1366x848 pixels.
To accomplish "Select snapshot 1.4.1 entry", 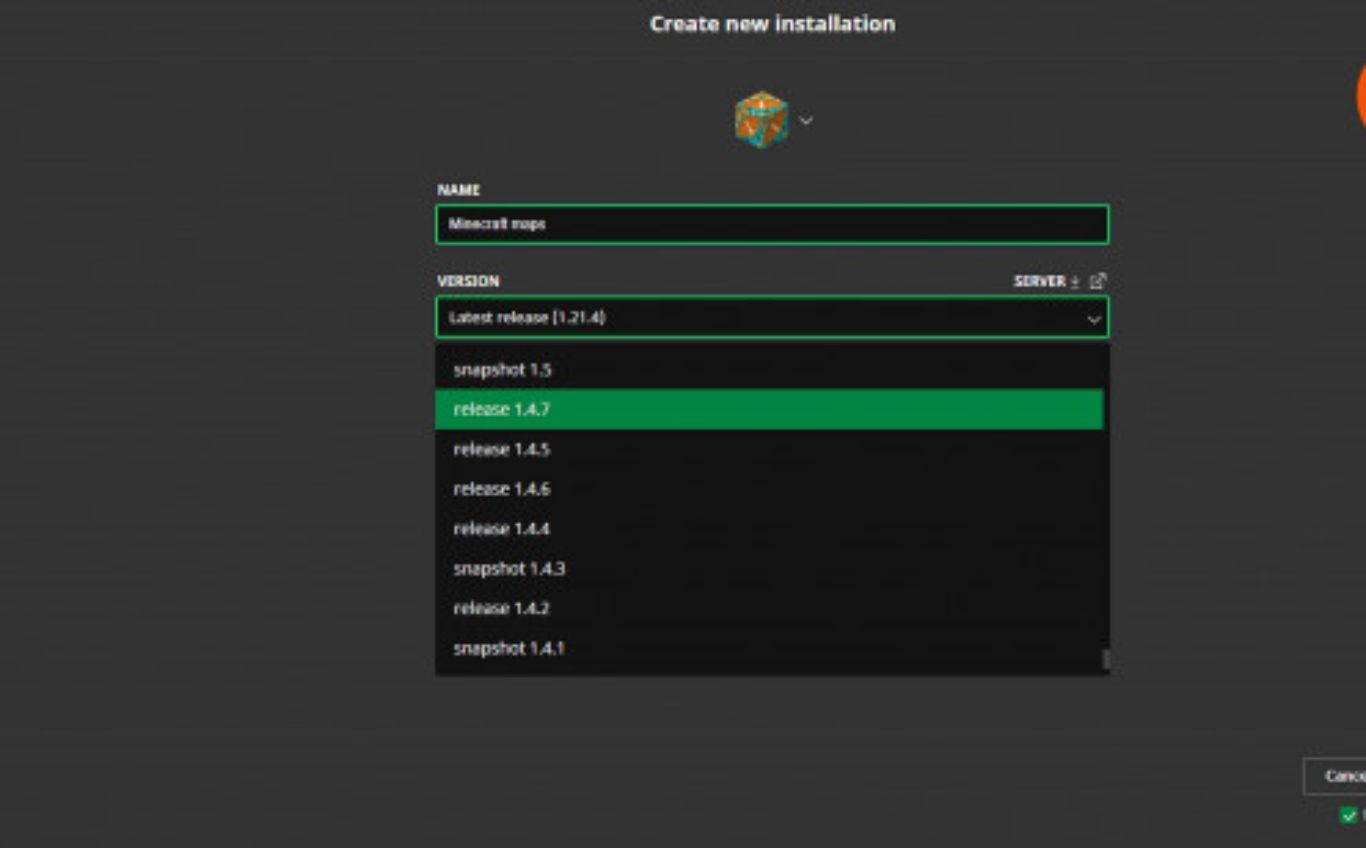I will point(770,648).
